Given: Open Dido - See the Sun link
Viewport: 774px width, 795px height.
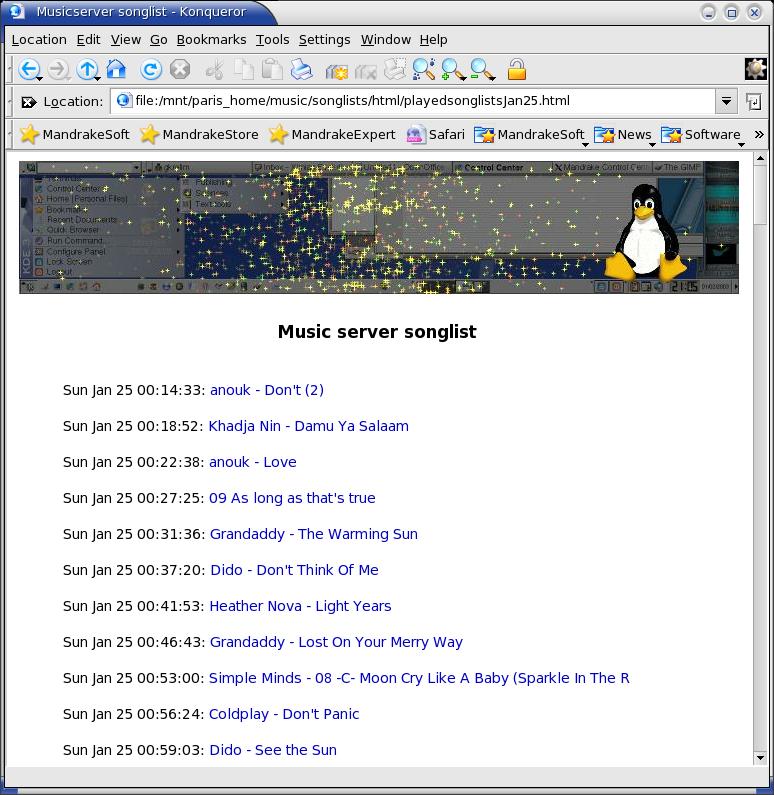Looking at the screenshot, I should pos(273,750).
